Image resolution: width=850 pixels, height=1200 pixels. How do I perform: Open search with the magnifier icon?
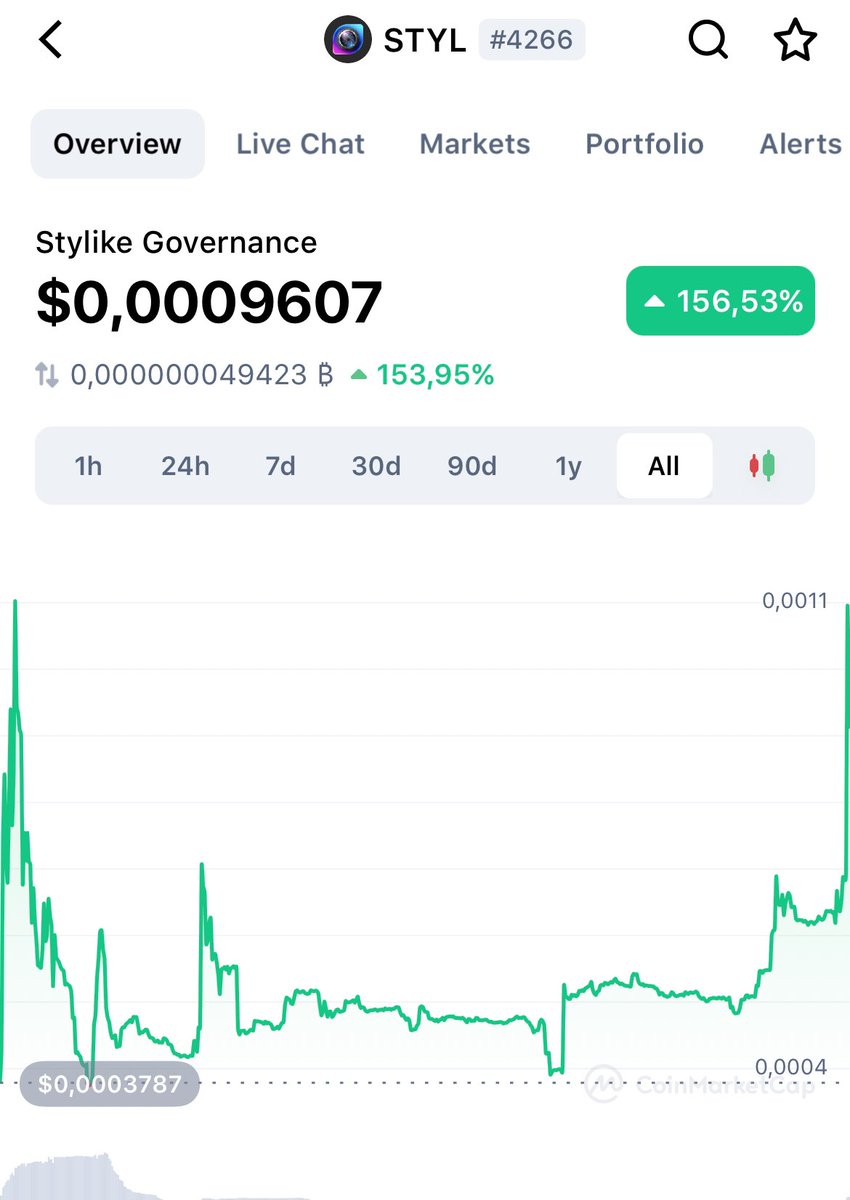click(708, 41)
